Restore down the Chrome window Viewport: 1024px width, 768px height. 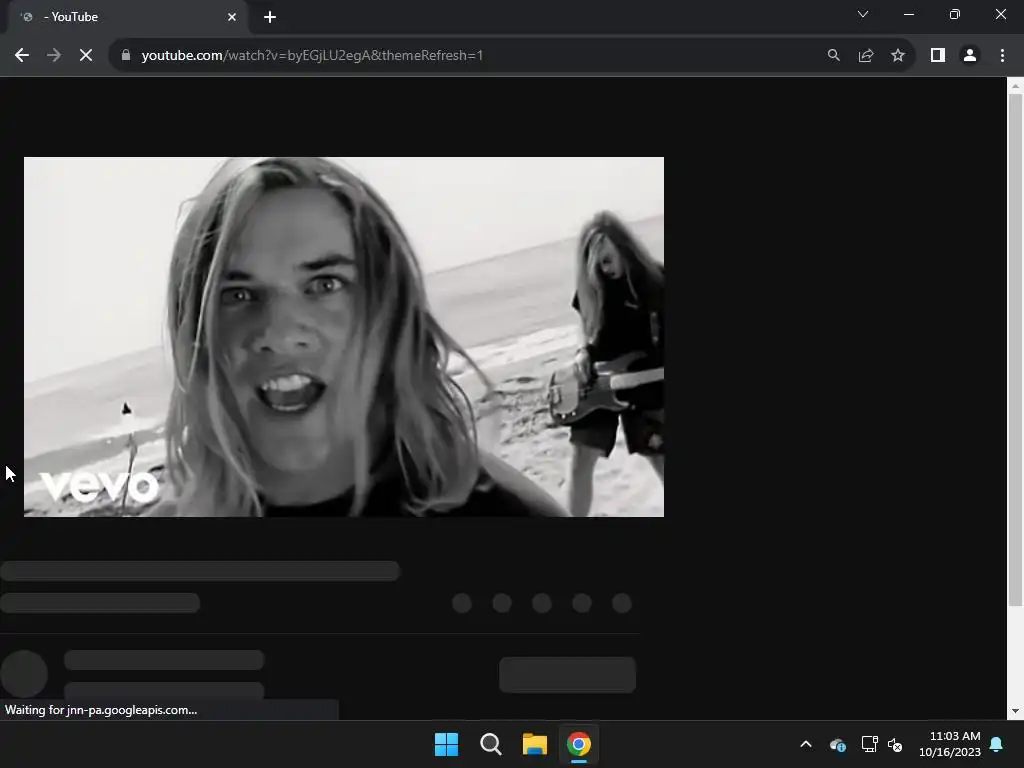(x=955, y=14)
